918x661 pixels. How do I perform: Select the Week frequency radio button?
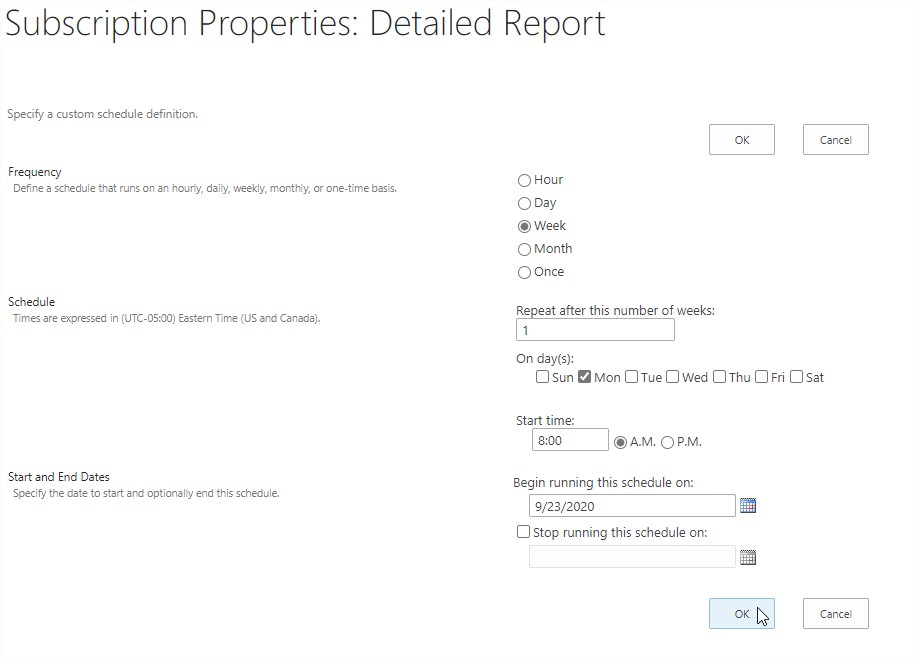tap(524, 226)
